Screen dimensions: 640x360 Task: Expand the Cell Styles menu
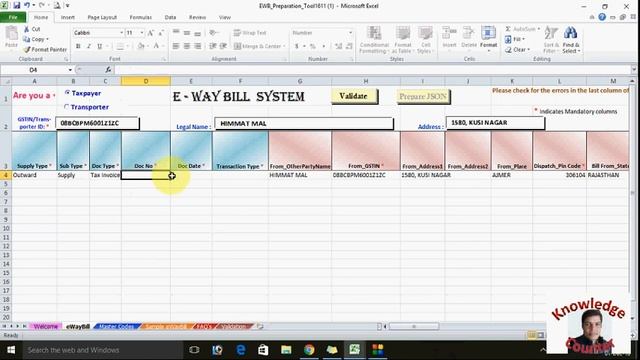coord(425,40)
